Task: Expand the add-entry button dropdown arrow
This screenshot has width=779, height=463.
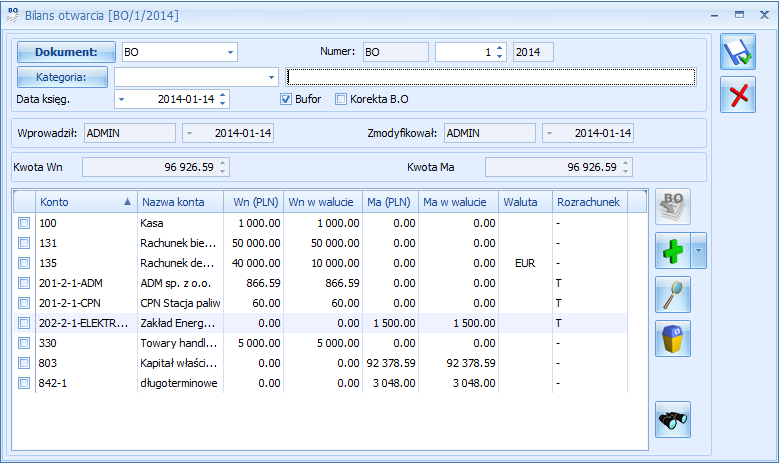Action: (698, 251)
